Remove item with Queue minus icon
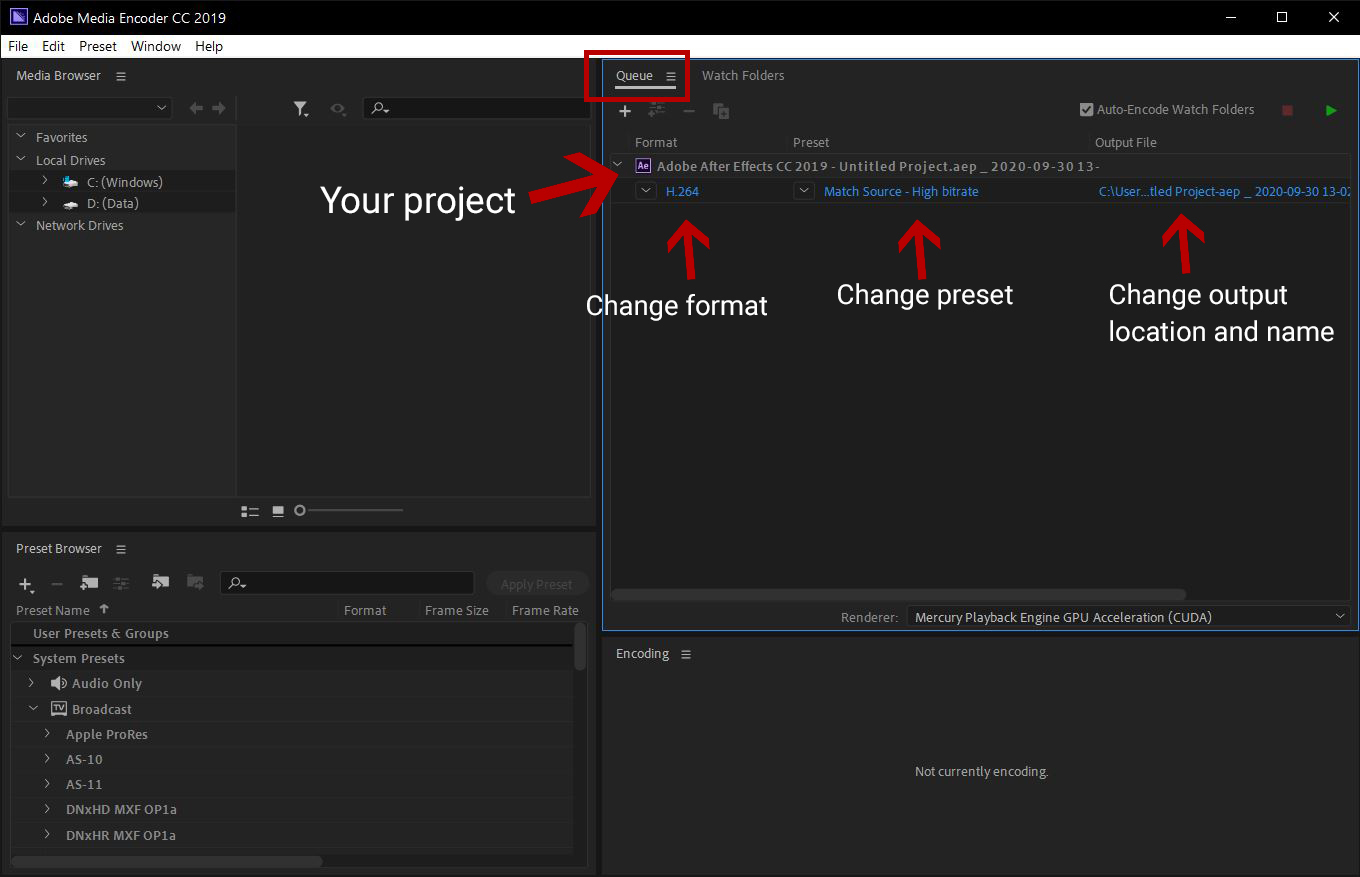This screenshot has height=877, width=1360. (689, 111)
